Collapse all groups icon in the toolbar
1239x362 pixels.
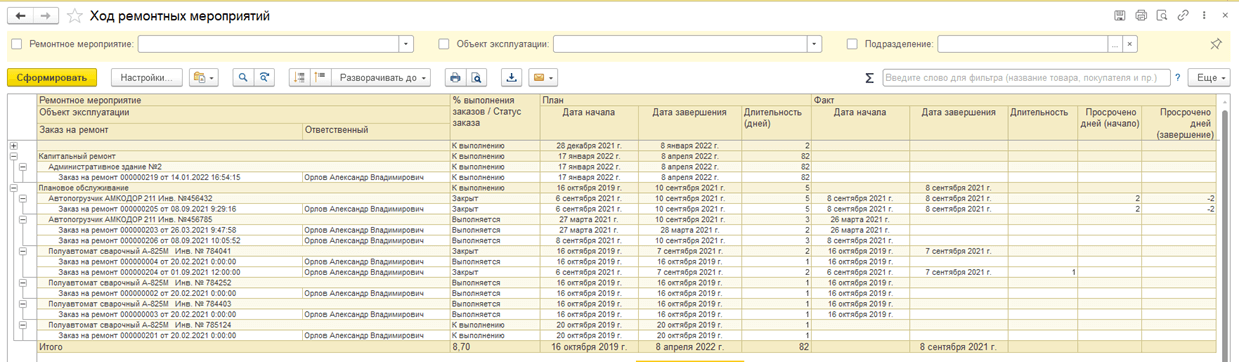[x=299, y=77]
